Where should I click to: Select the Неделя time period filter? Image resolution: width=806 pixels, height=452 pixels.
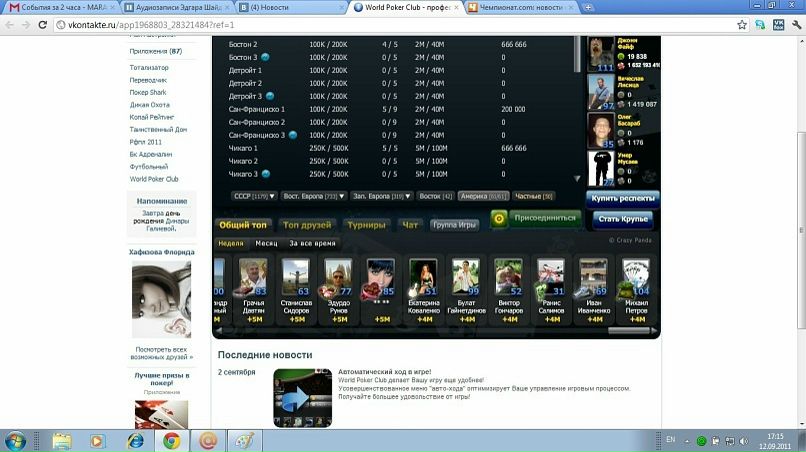(x=230, y=243)
